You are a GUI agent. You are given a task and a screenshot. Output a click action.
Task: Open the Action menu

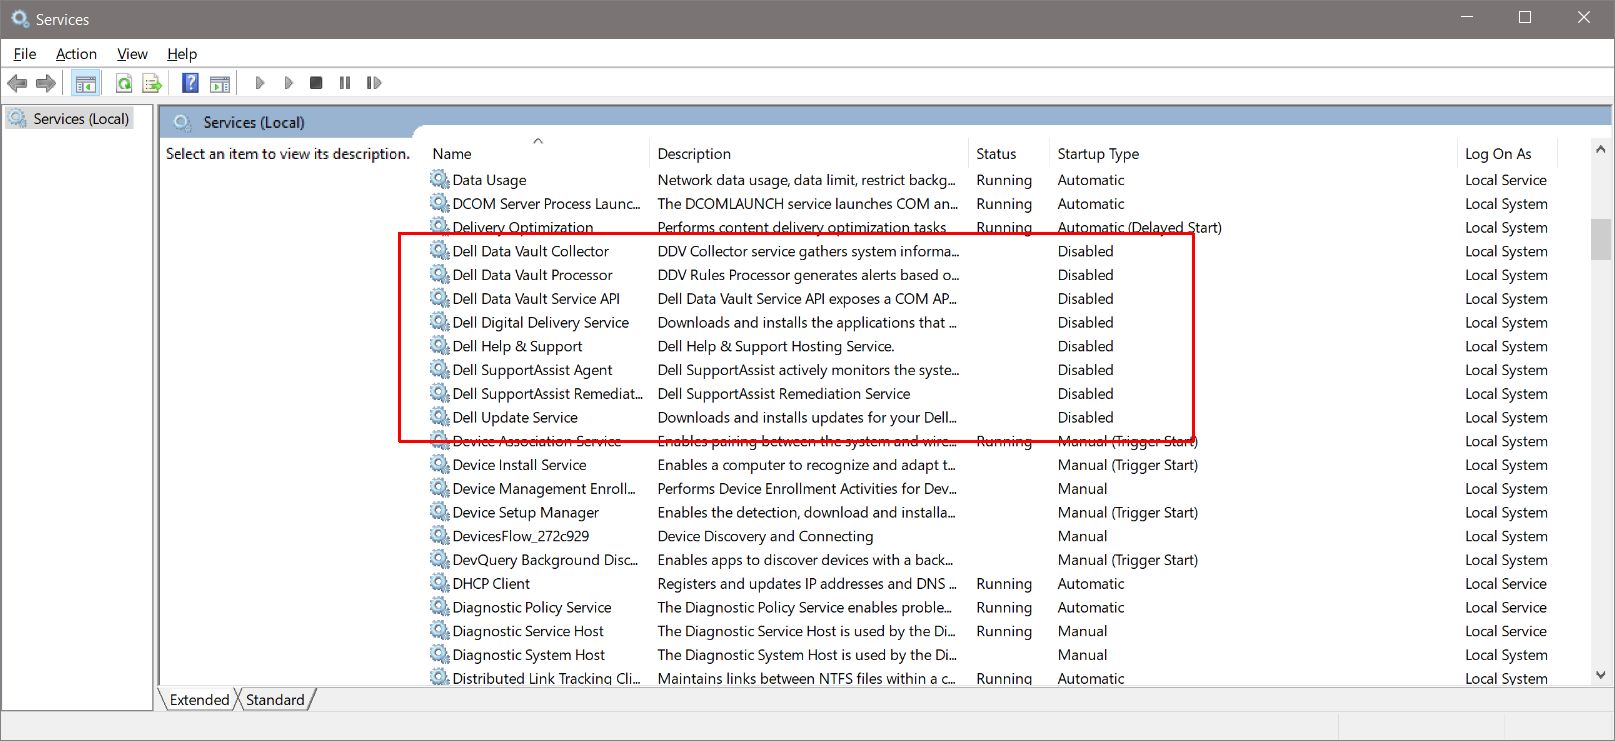pyautogui.click(x=76, y=54)
